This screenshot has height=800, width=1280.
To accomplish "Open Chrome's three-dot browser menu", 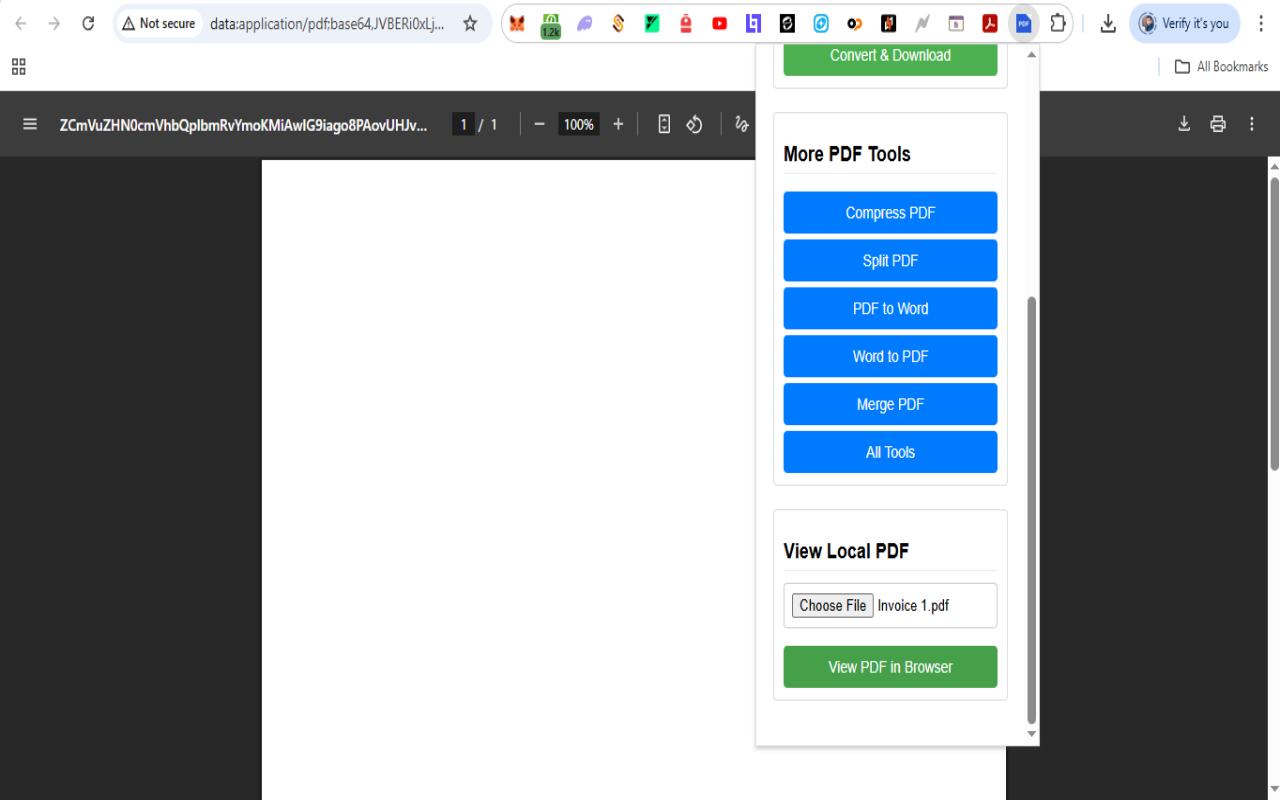I will click(1260, 23).
